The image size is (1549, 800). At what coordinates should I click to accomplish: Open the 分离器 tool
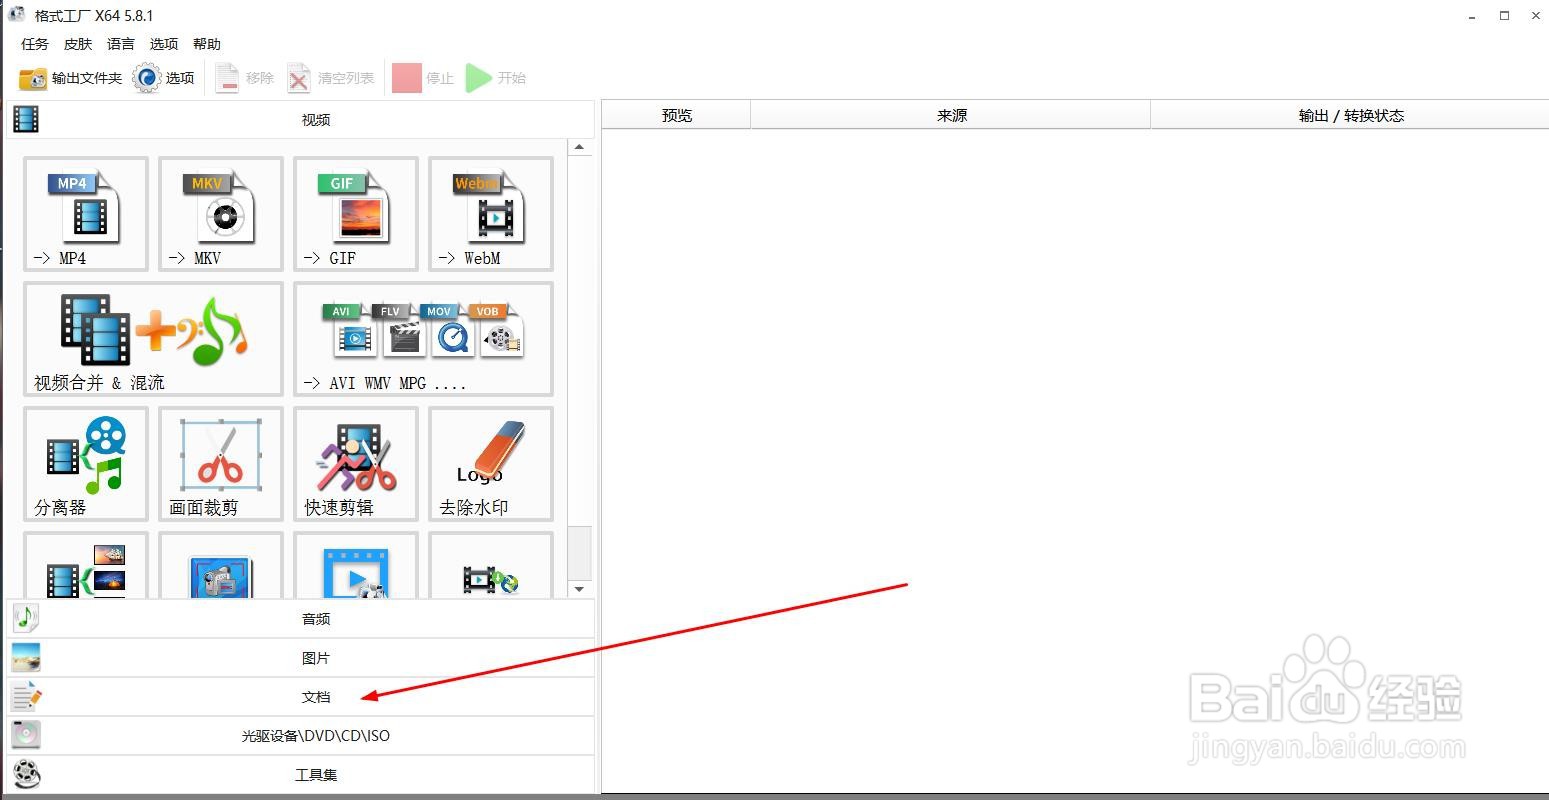click(x=86, y=464)
